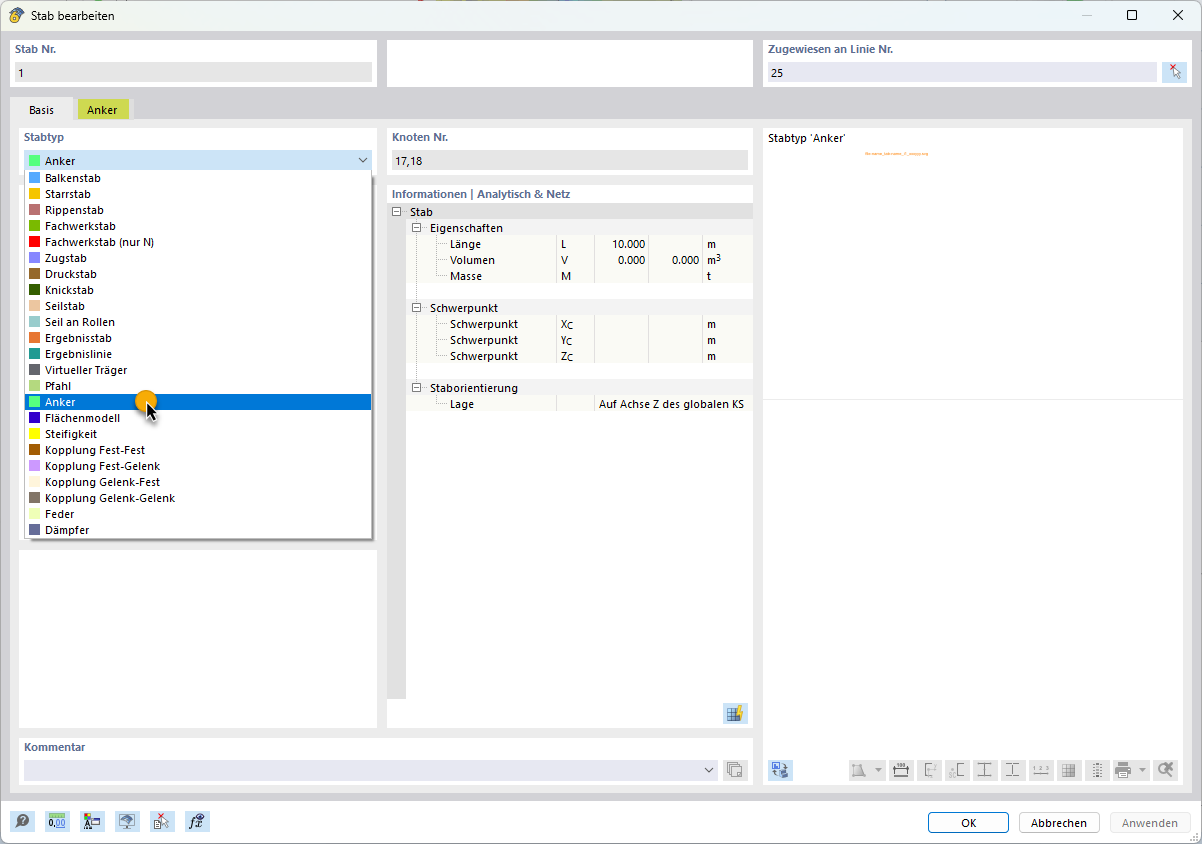Open font and color settings icon
This screenshot has width=1202, height=844.
click(92, 821)
